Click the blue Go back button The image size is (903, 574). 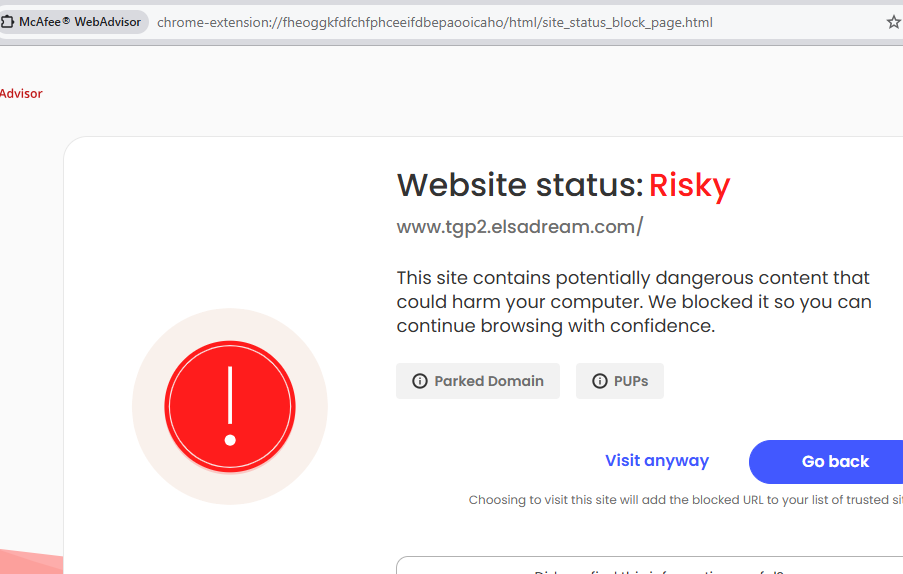(826, 462)
